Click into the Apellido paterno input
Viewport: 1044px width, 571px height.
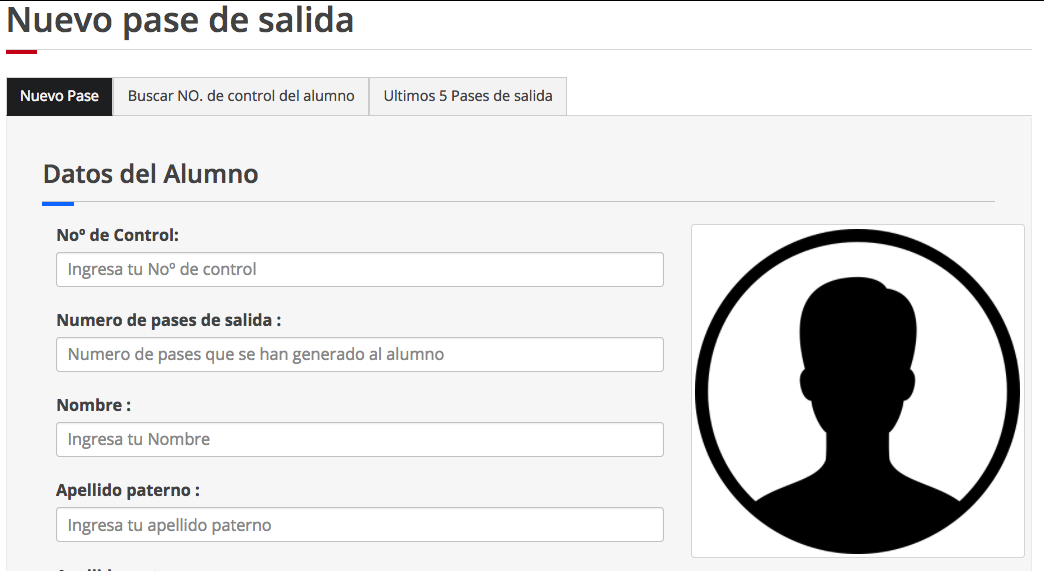click(360, 524)
